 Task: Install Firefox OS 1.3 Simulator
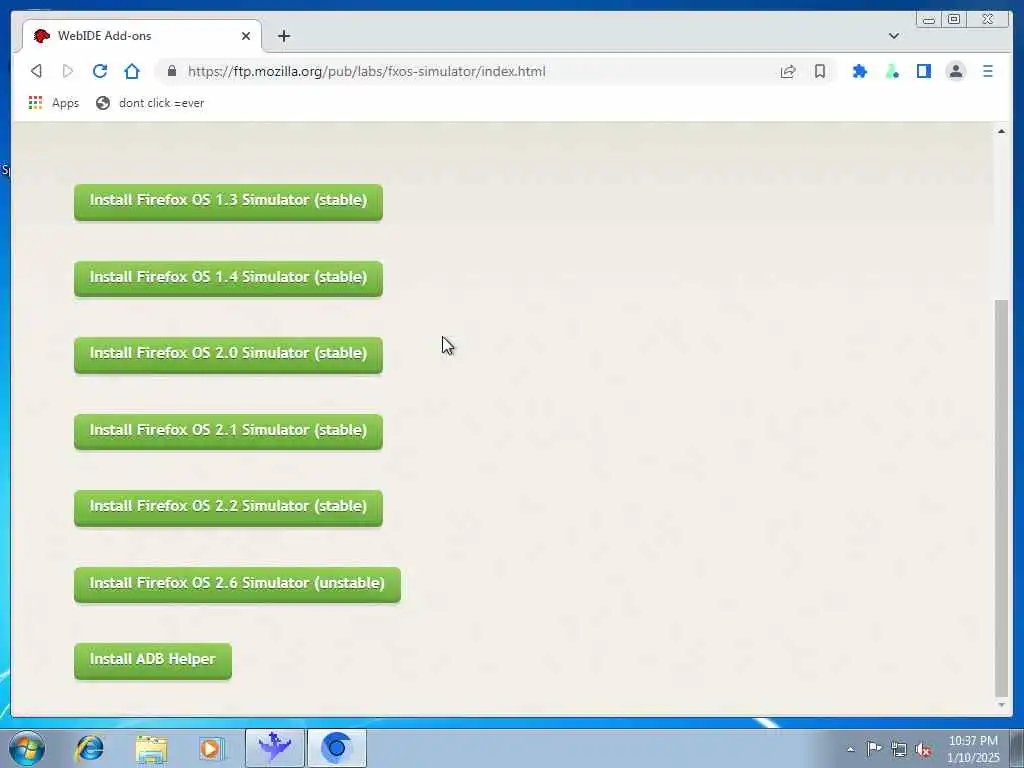tap(228, 202)
